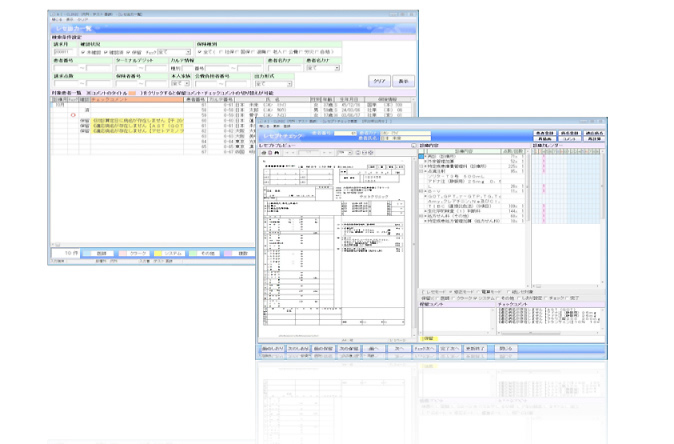
Task: Click the 閉じる button in receipt check window
Action: [505, 347]
